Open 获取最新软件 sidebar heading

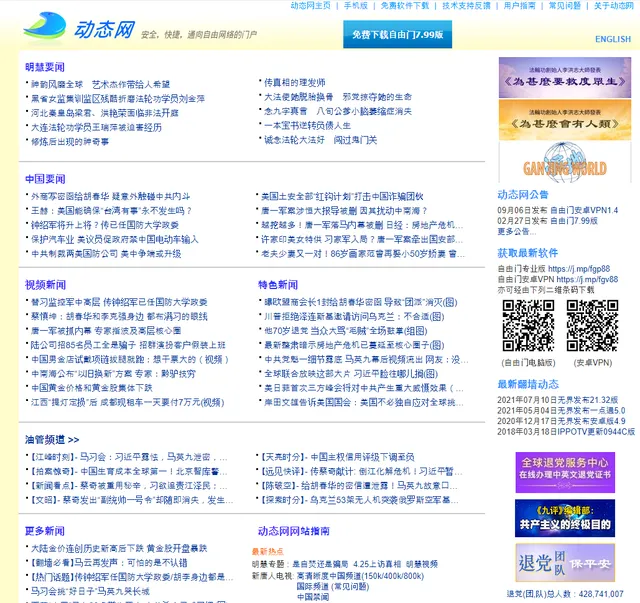[x=527, y=253]
